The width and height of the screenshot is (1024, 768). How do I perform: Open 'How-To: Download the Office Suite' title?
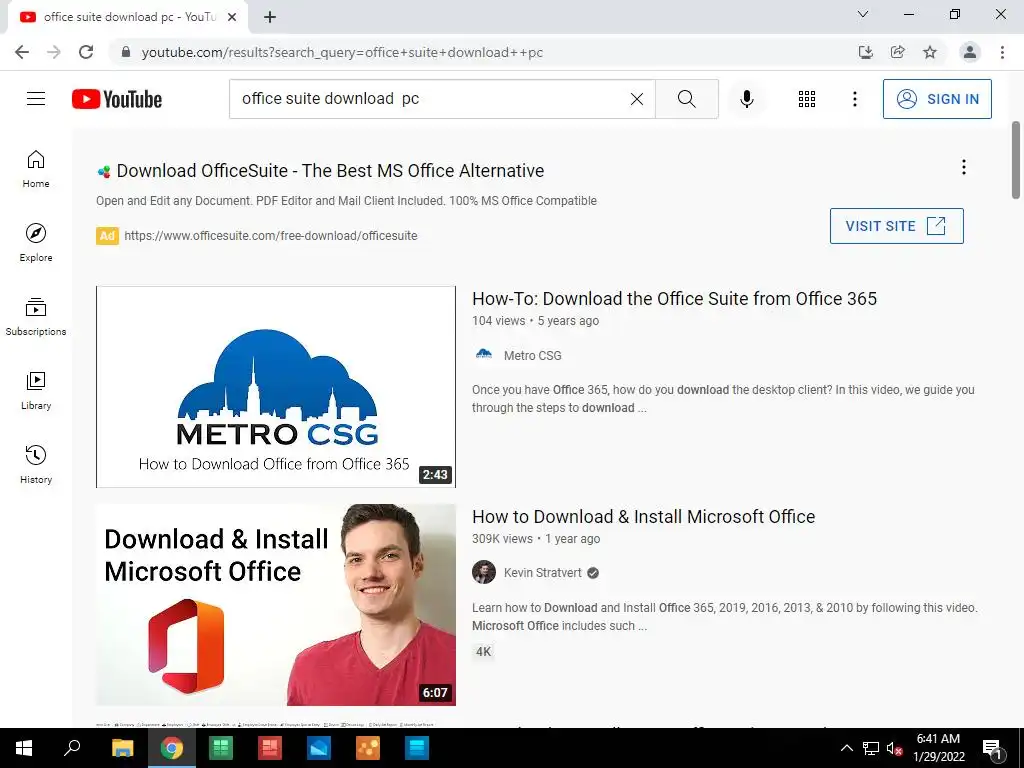[x=674, y=298]
